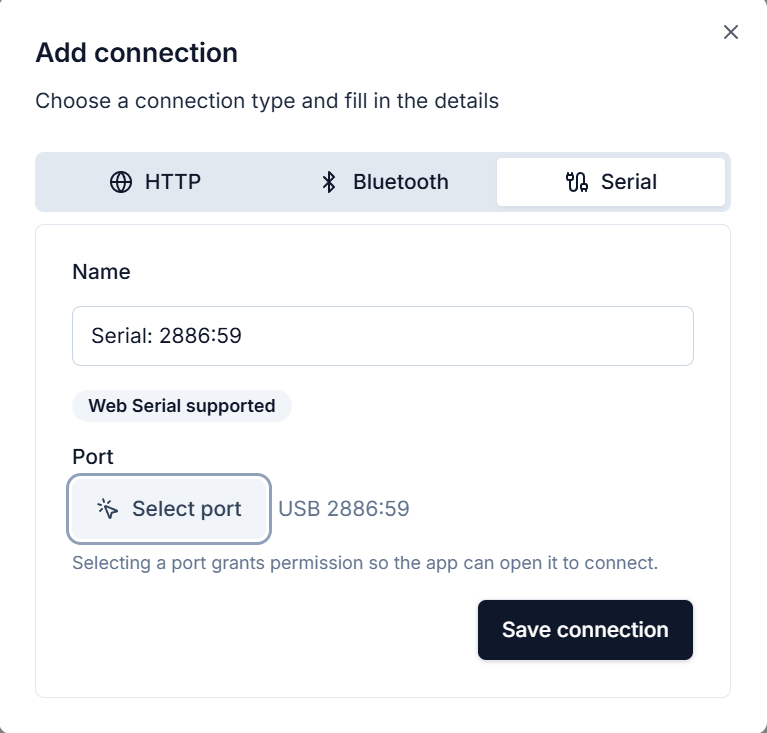
Task: Switch to the Bluetooth connection tab
Action: pos(383,182)
